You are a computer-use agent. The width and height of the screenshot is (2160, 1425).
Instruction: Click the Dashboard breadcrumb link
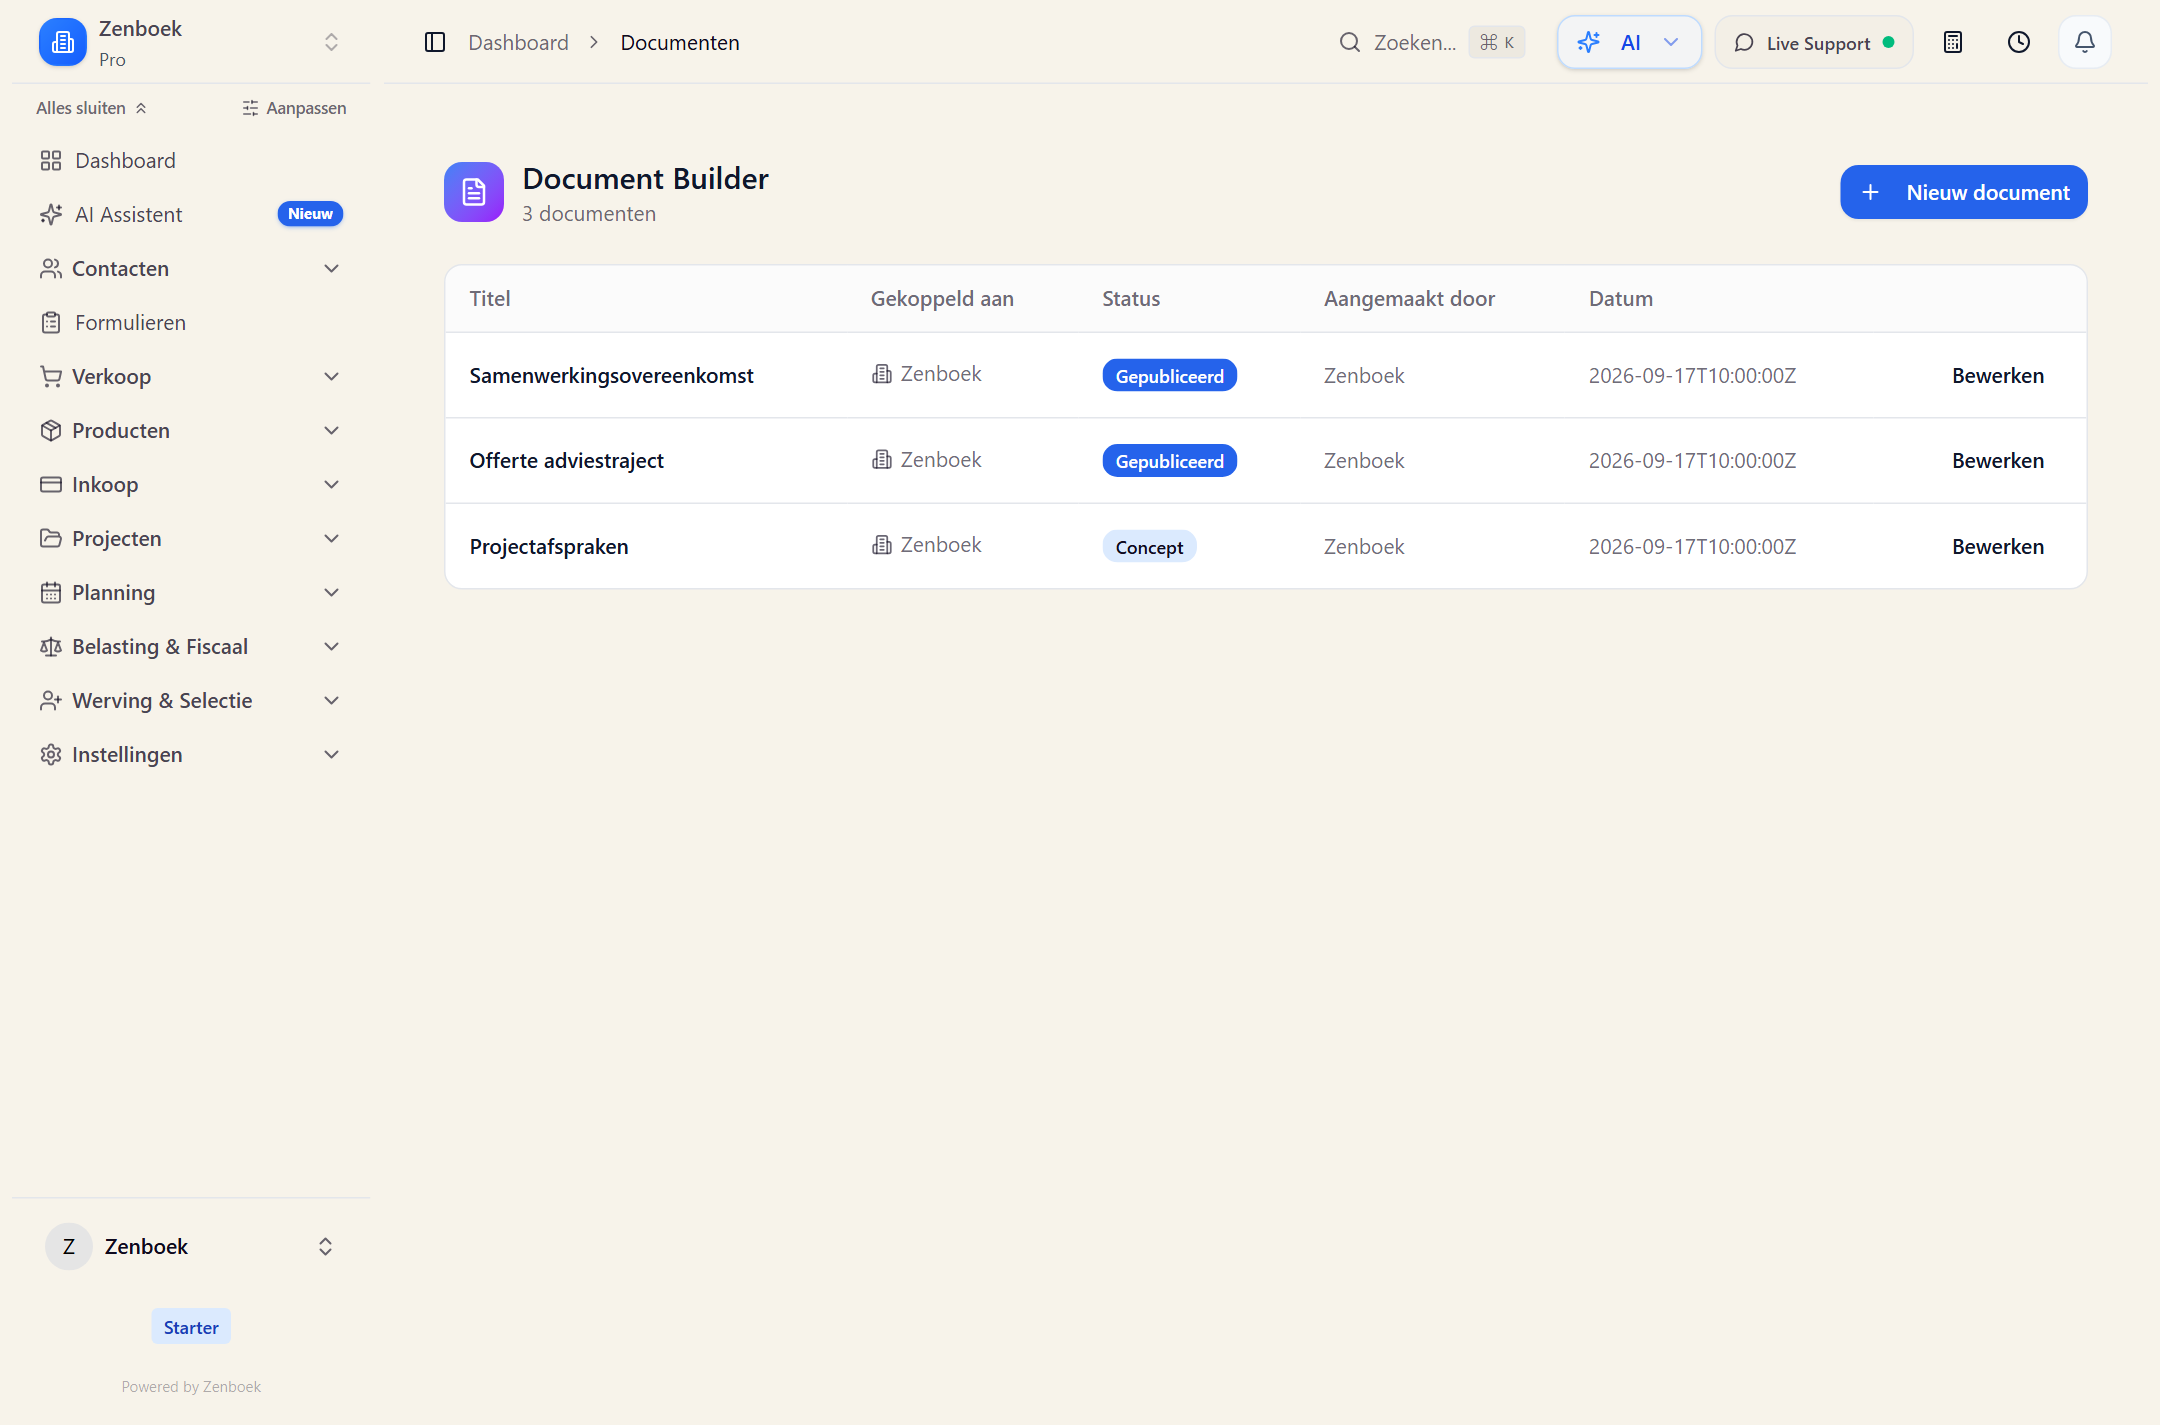point(518,42)
